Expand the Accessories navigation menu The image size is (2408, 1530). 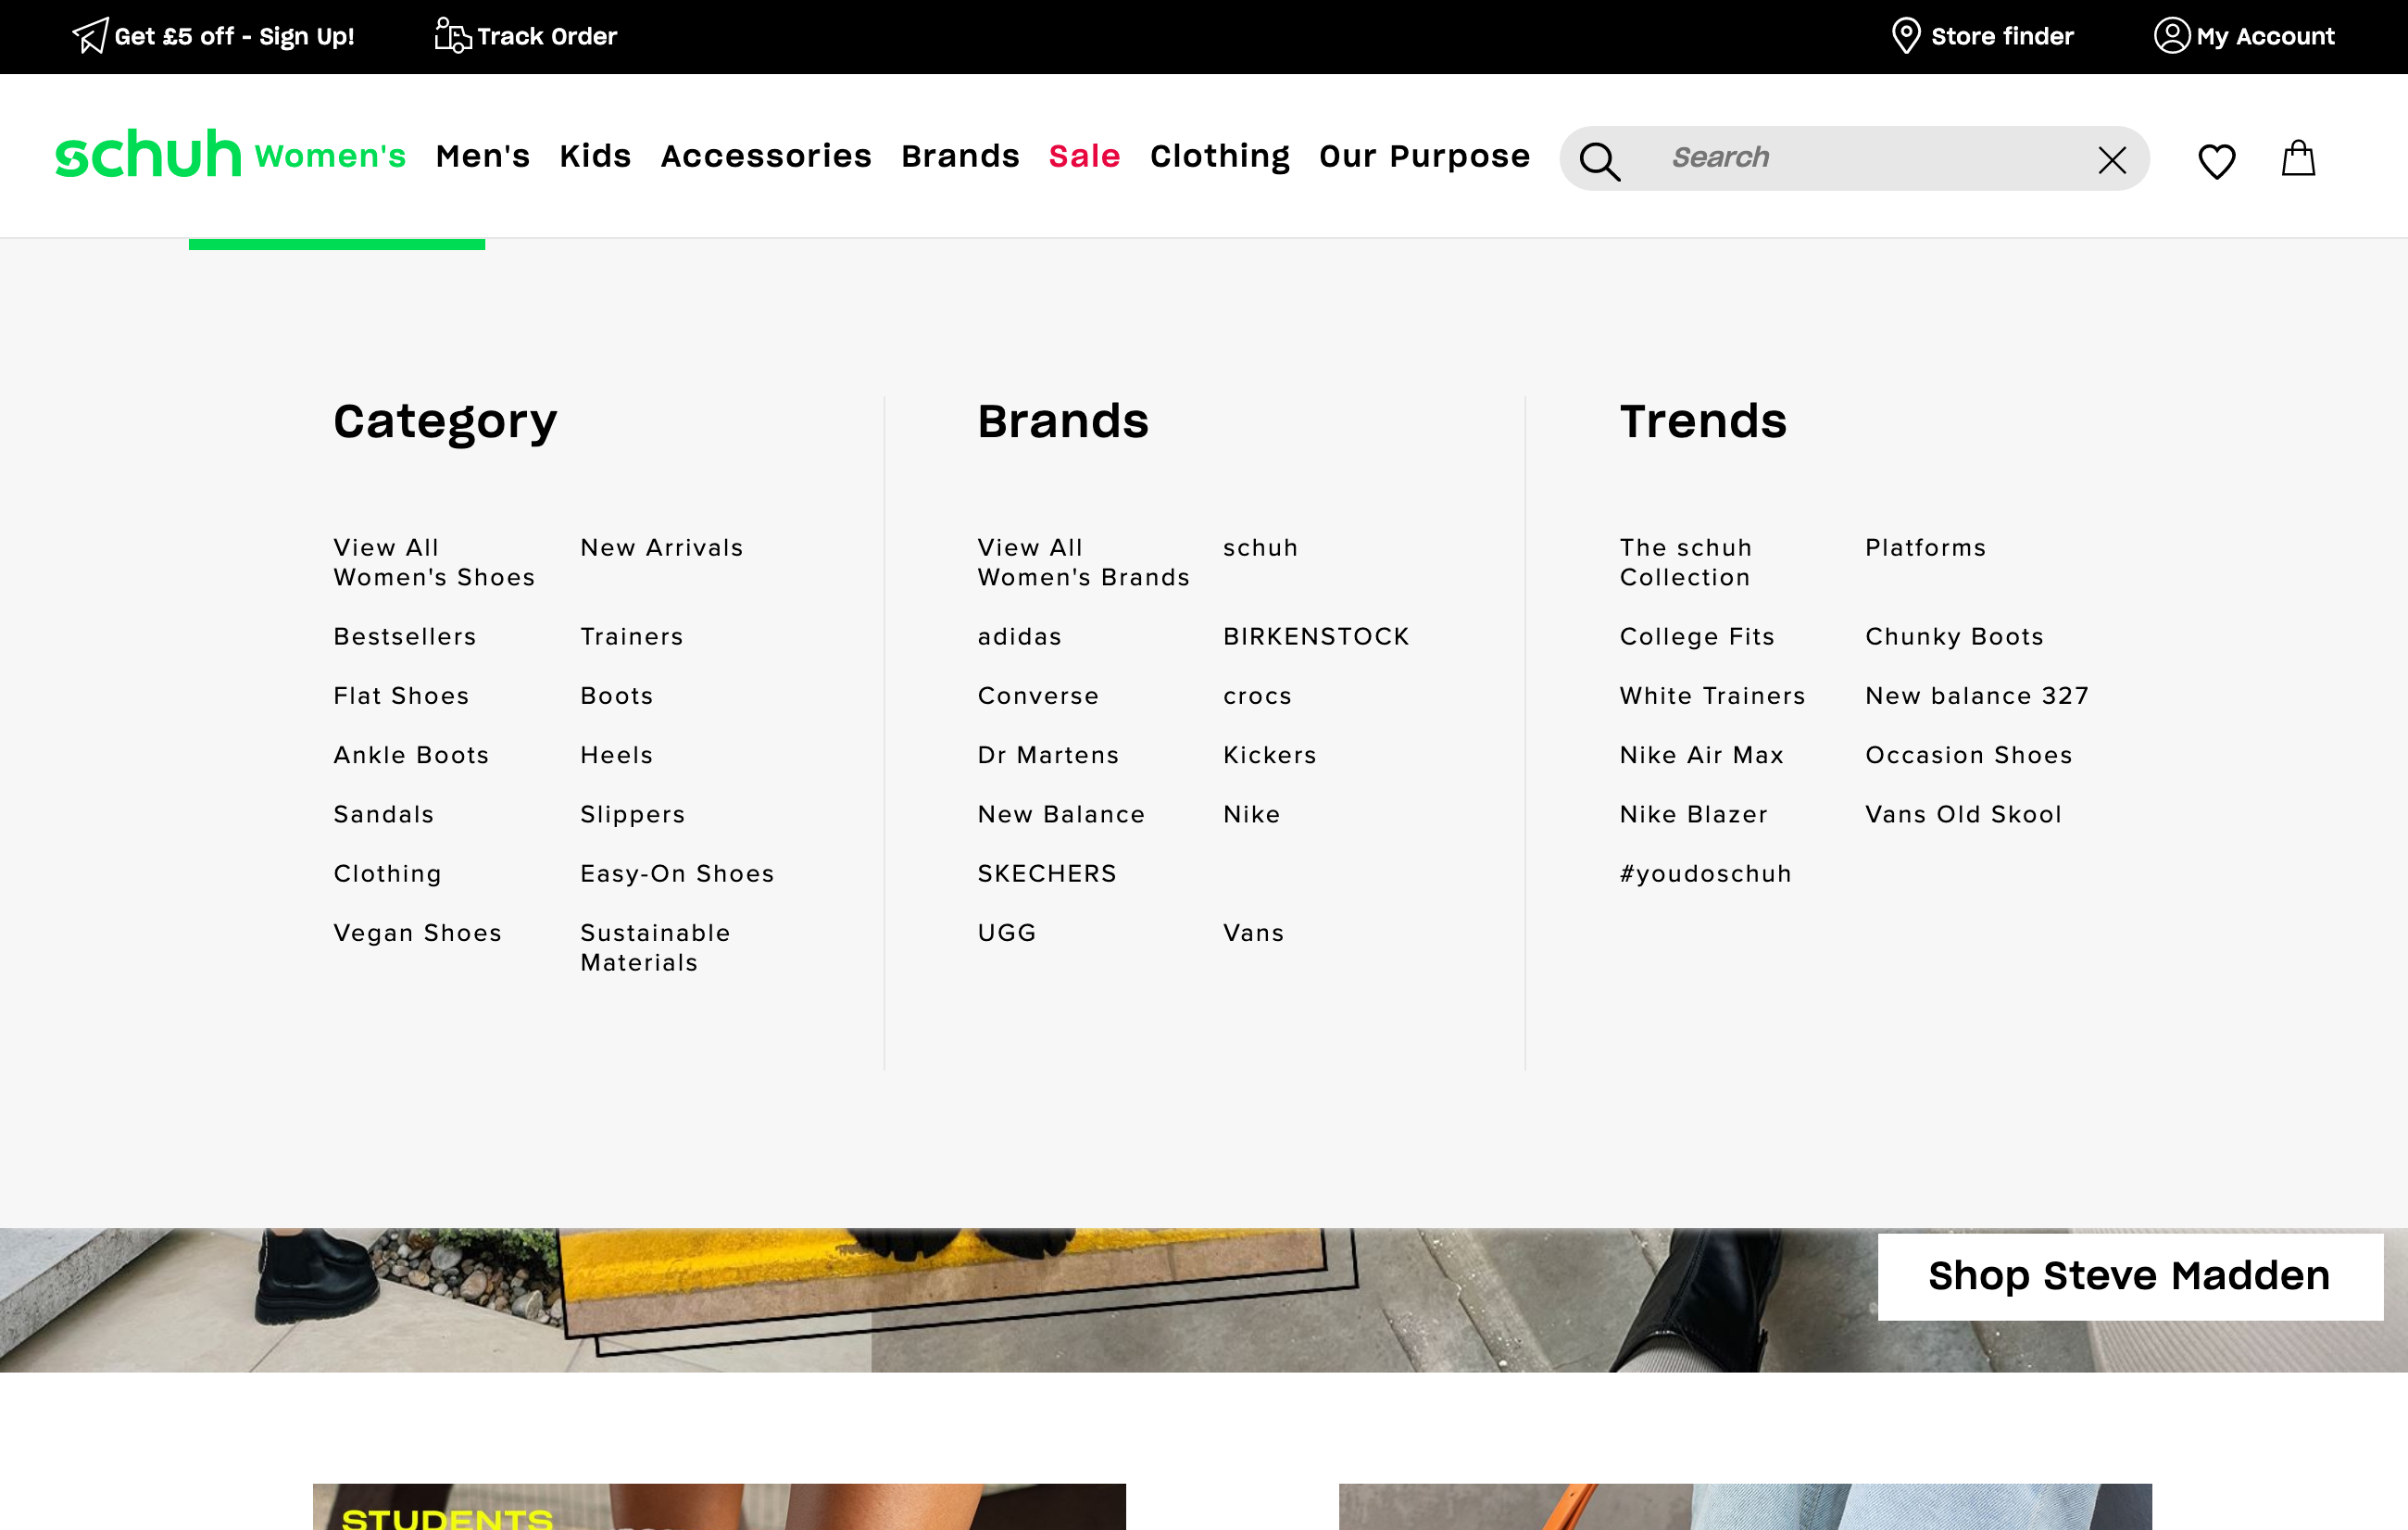point(765,157)
